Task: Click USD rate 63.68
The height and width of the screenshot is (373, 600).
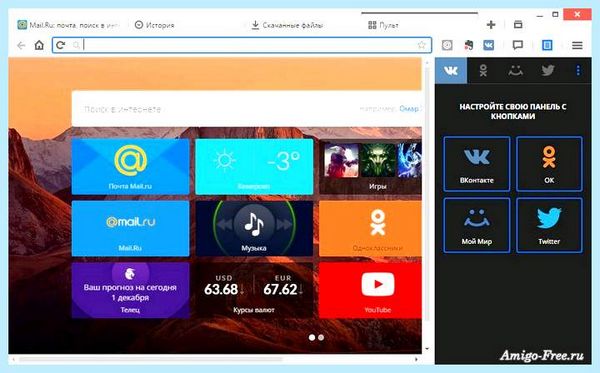Action: click(221, 289)
